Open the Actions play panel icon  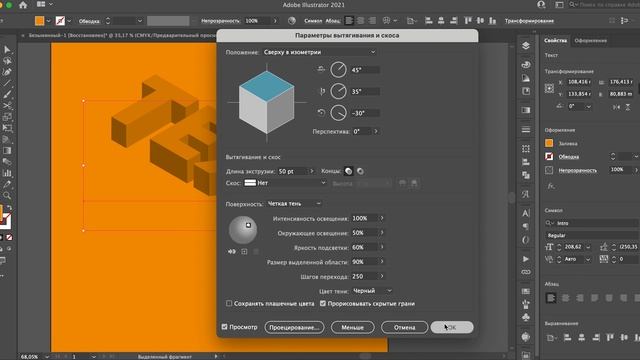(526, 259)
